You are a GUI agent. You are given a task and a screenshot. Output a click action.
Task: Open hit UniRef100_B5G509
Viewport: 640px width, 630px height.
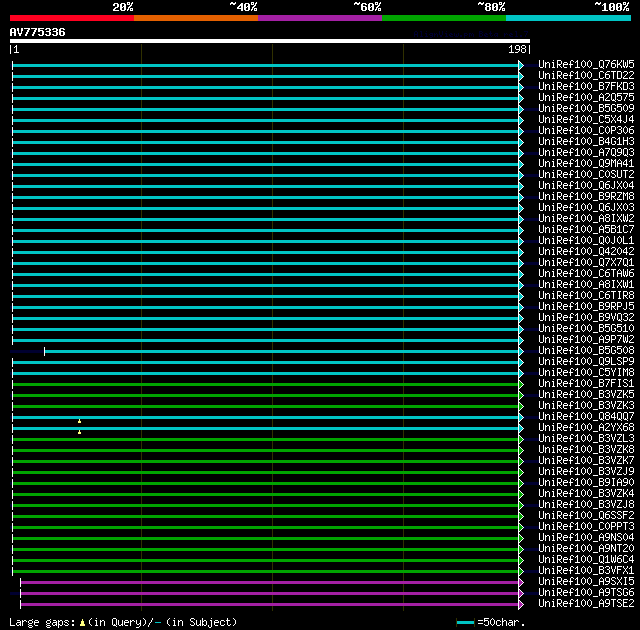click(x=586, y=109)
